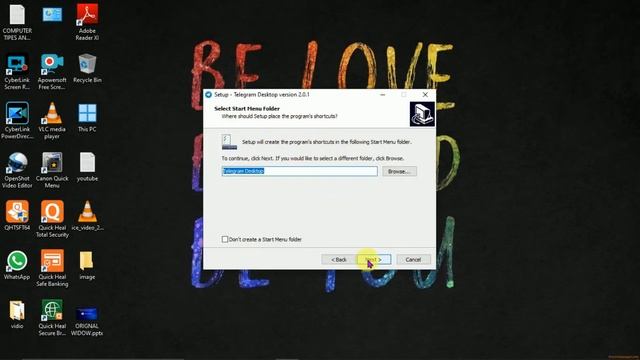Open the image folder icon
The image size is (640, 360).
[87, 261]
